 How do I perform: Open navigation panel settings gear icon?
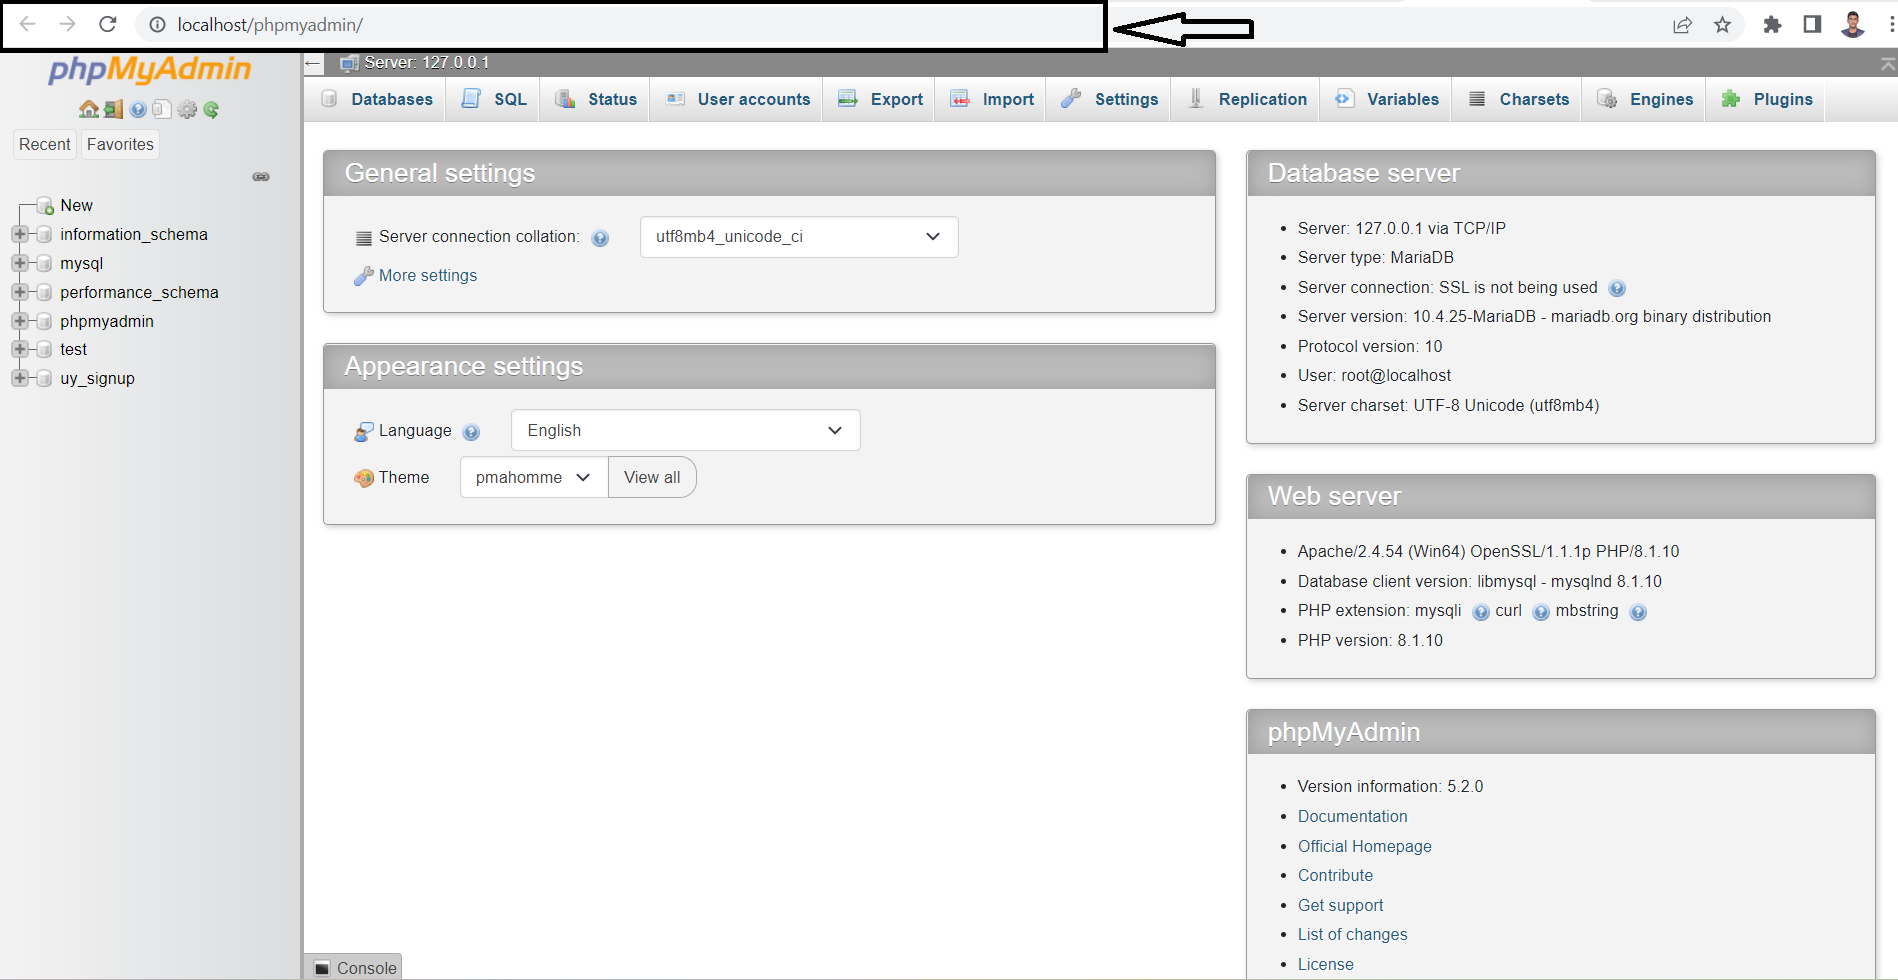187,109
